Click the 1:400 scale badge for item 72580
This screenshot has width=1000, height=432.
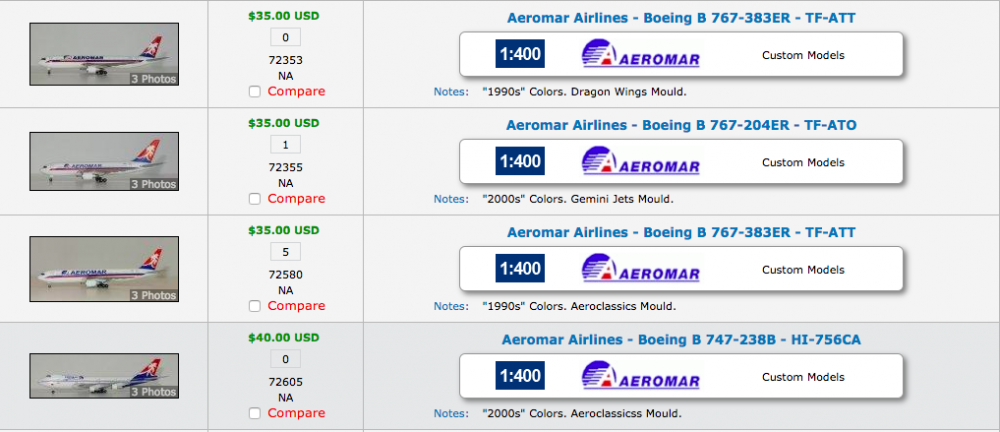(519, 269)
